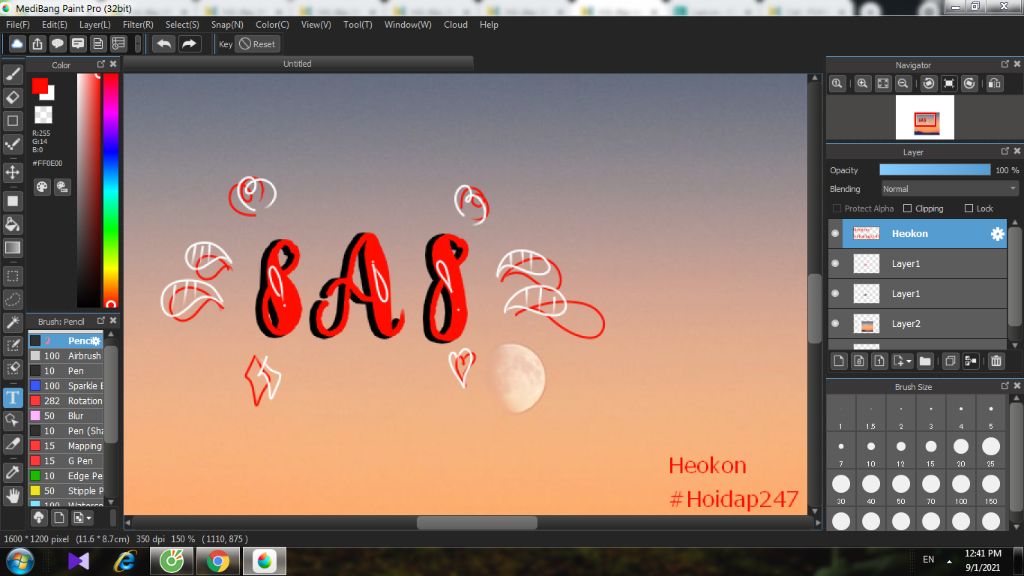Select the rectangular Select tool
The image size is (1024, 576).
pos(12,276)
